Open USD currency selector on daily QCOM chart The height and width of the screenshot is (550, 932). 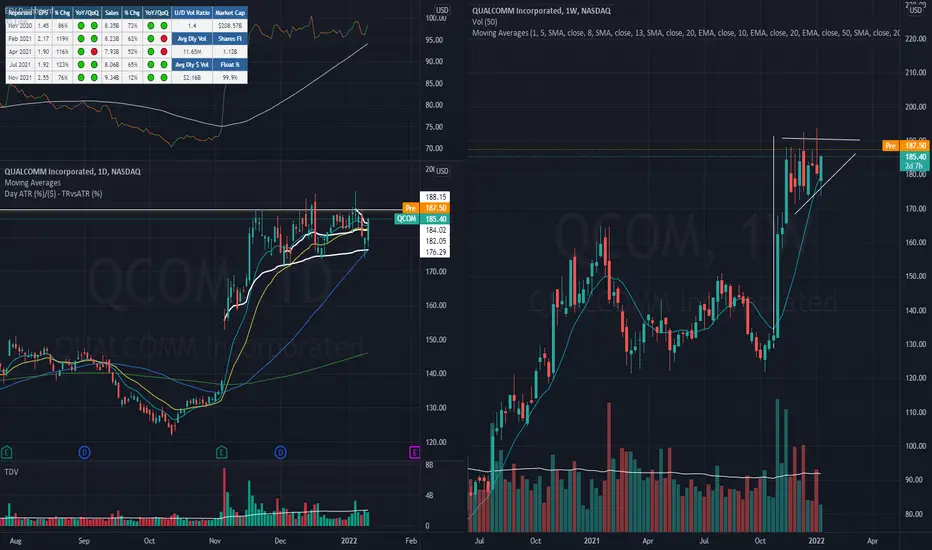tap(442, 171)
